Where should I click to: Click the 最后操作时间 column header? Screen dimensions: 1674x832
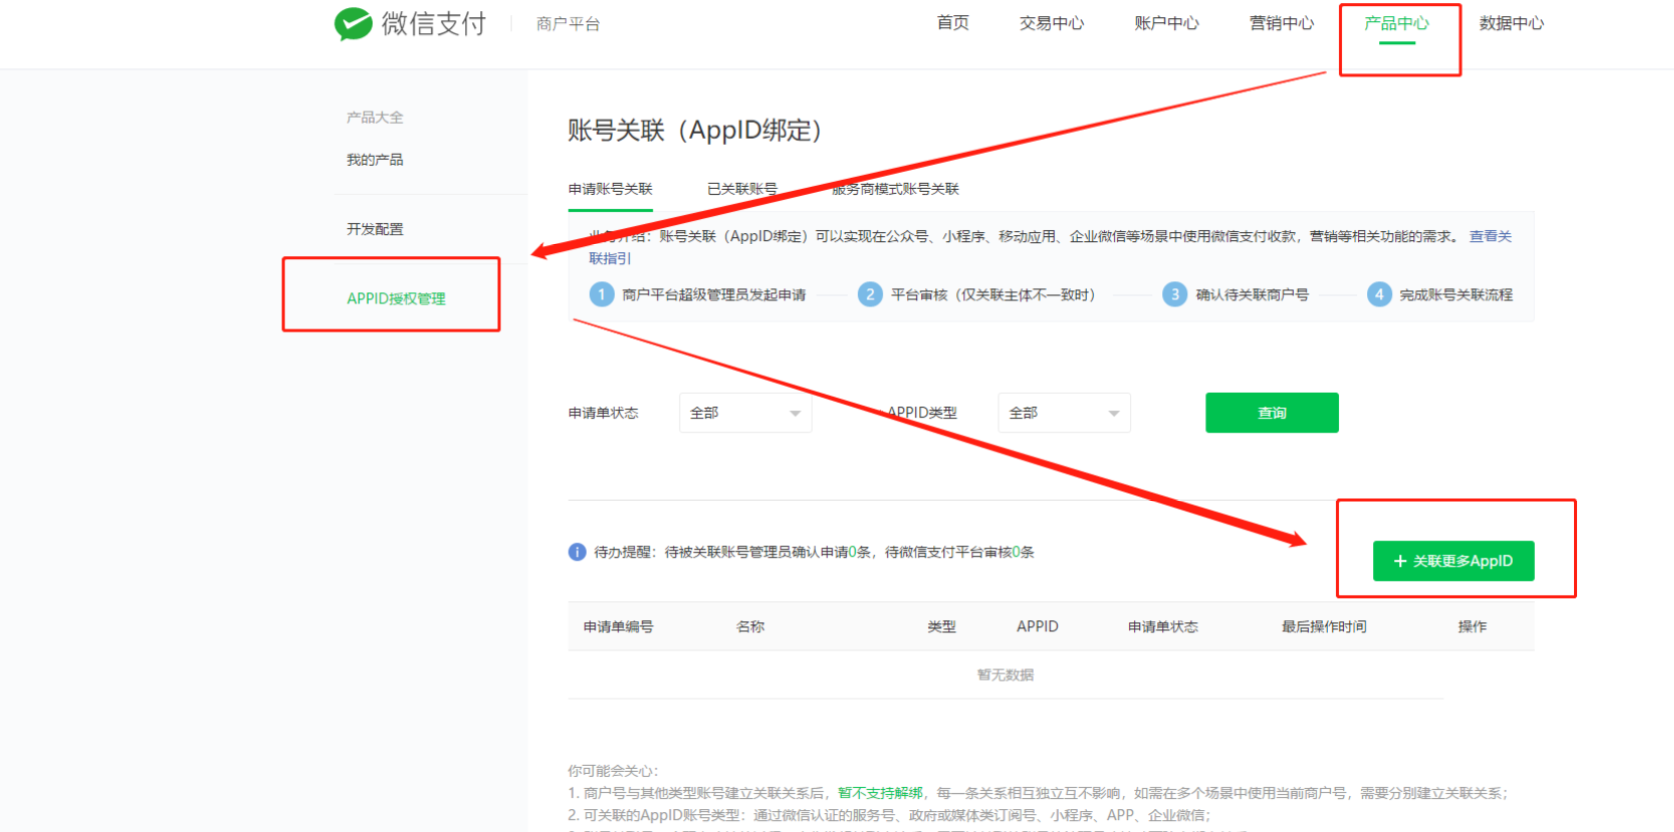(x=1324, y=627)
